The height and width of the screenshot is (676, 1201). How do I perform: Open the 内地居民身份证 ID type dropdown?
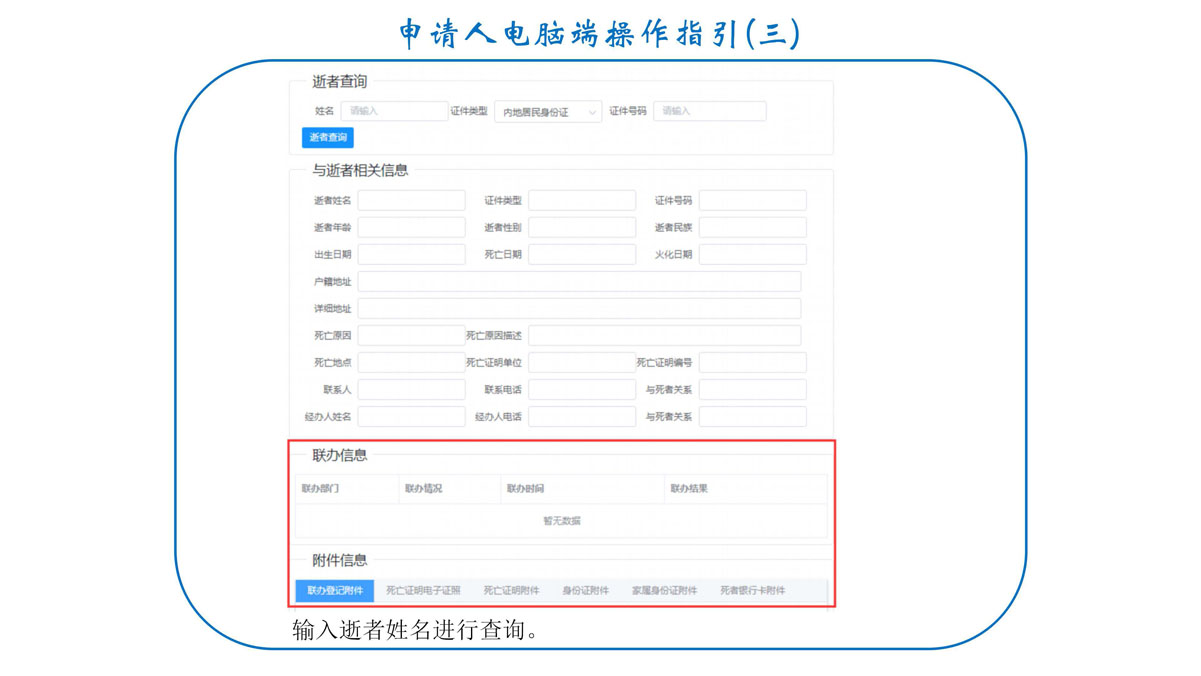click(x=547, y=112)
